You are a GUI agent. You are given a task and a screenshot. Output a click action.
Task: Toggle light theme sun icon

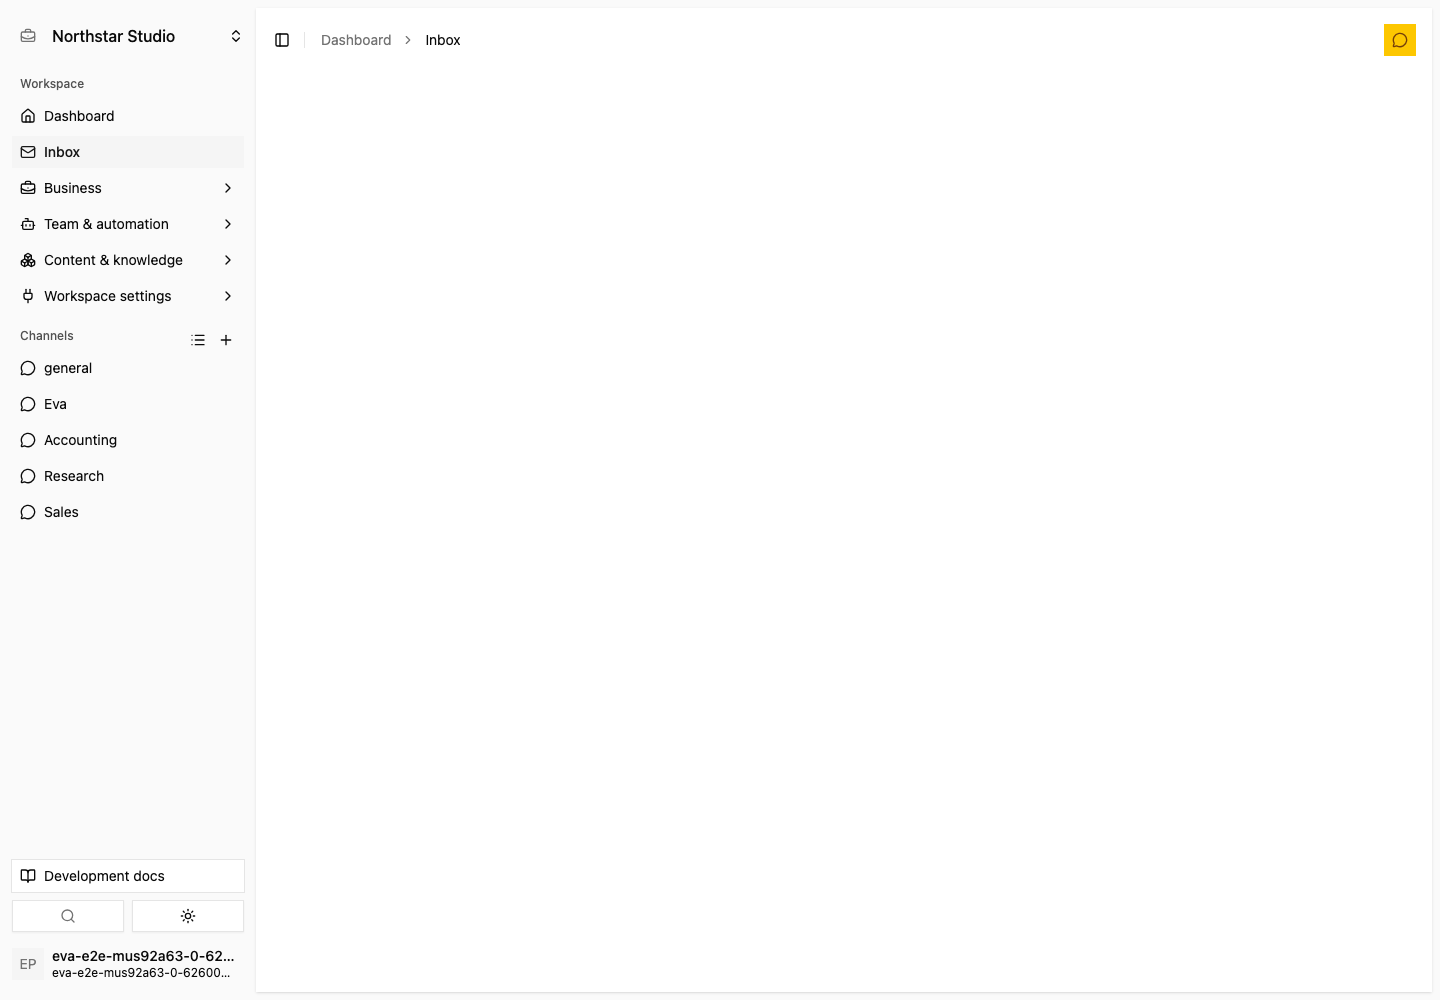coord(188,916)
